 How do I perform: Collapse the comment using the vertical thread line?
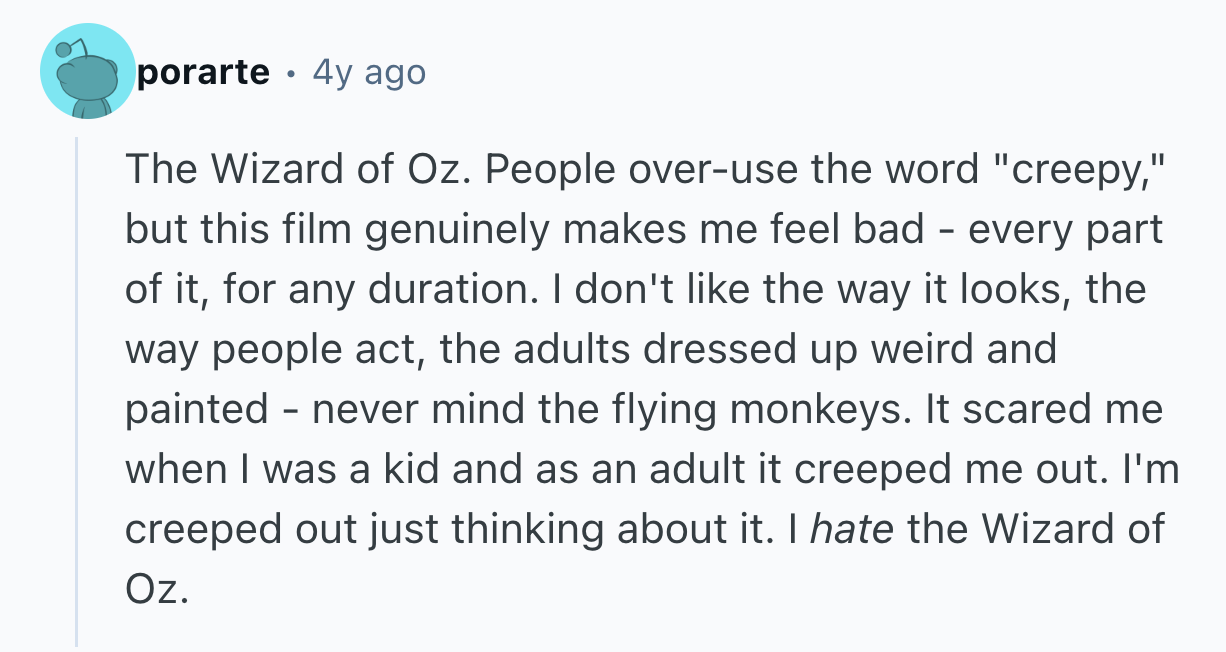(x=77, y=390)
